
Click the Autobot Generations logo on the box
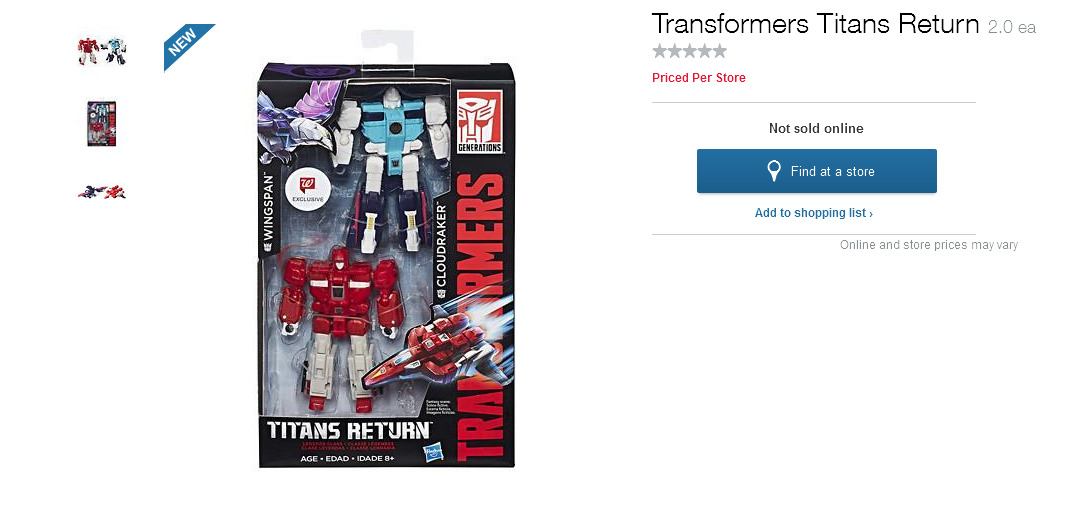click(480, 120)
